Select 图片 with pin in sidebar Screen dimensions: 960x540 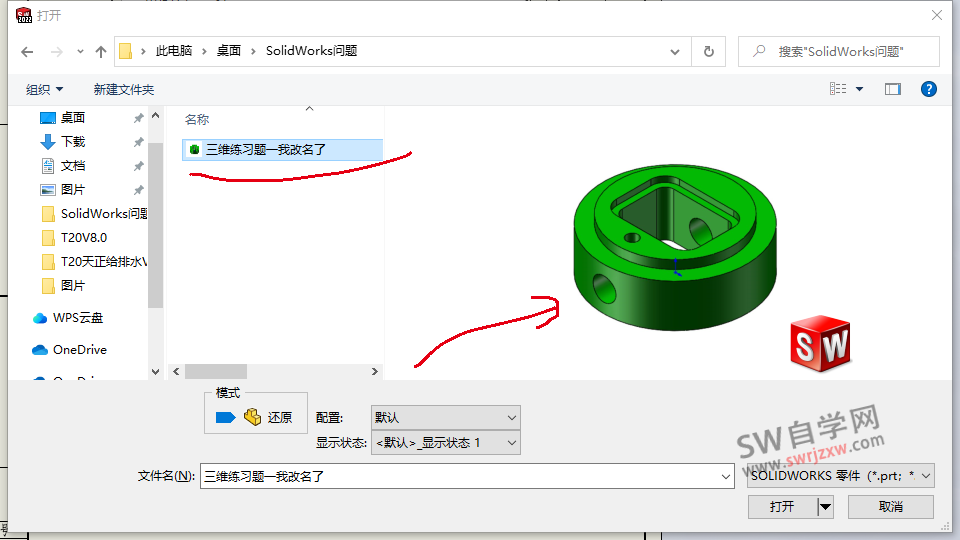click(x=73, y=190)
